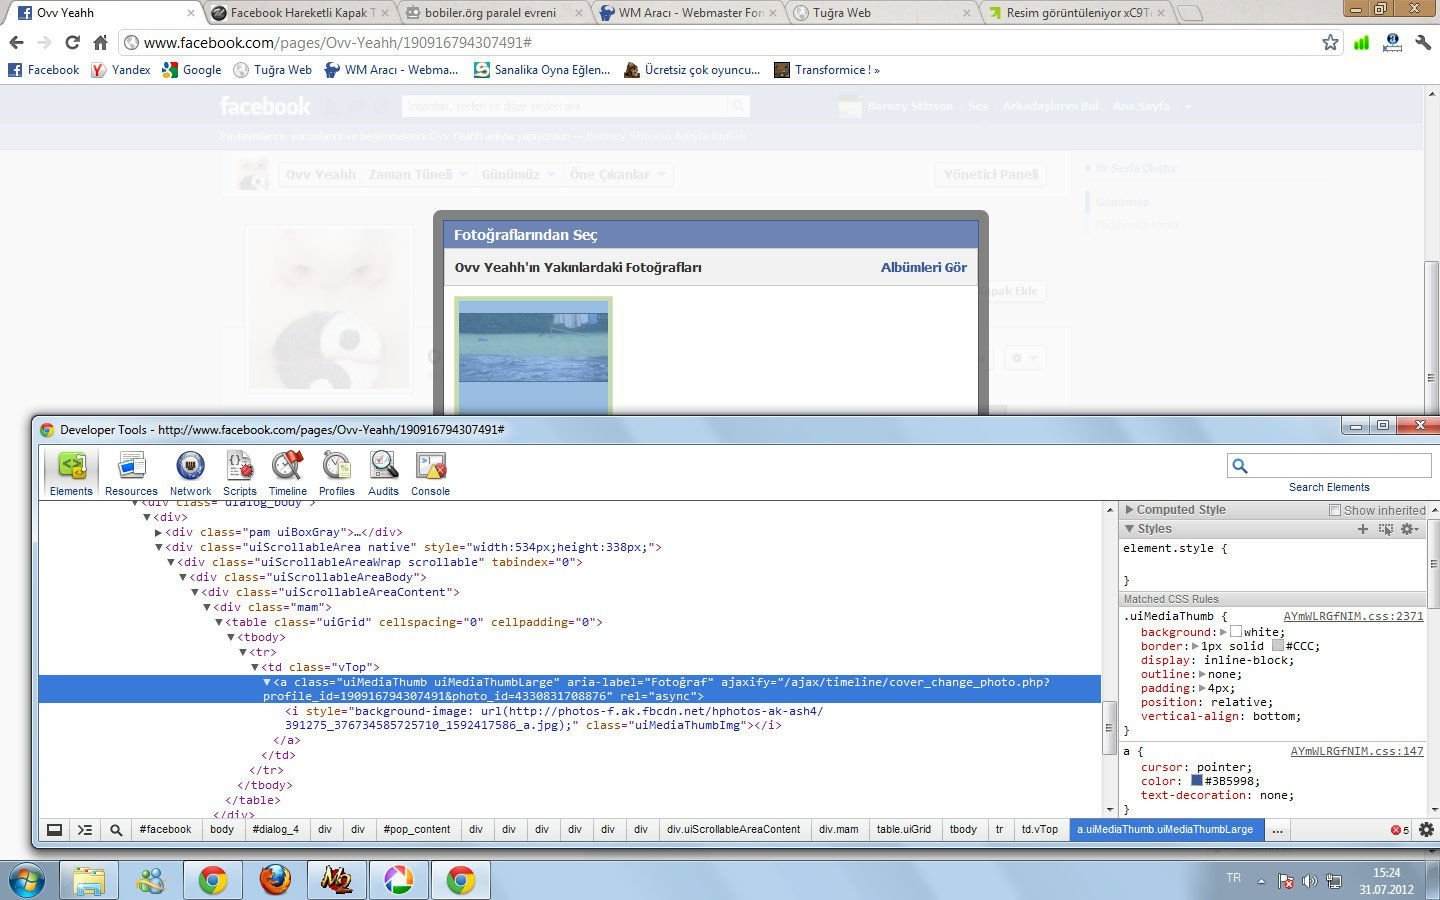The height and width of the screenshot is (900, 1440).
Task: Click the dock-to-main-window icon in DevTools
Action: point(55,830)
